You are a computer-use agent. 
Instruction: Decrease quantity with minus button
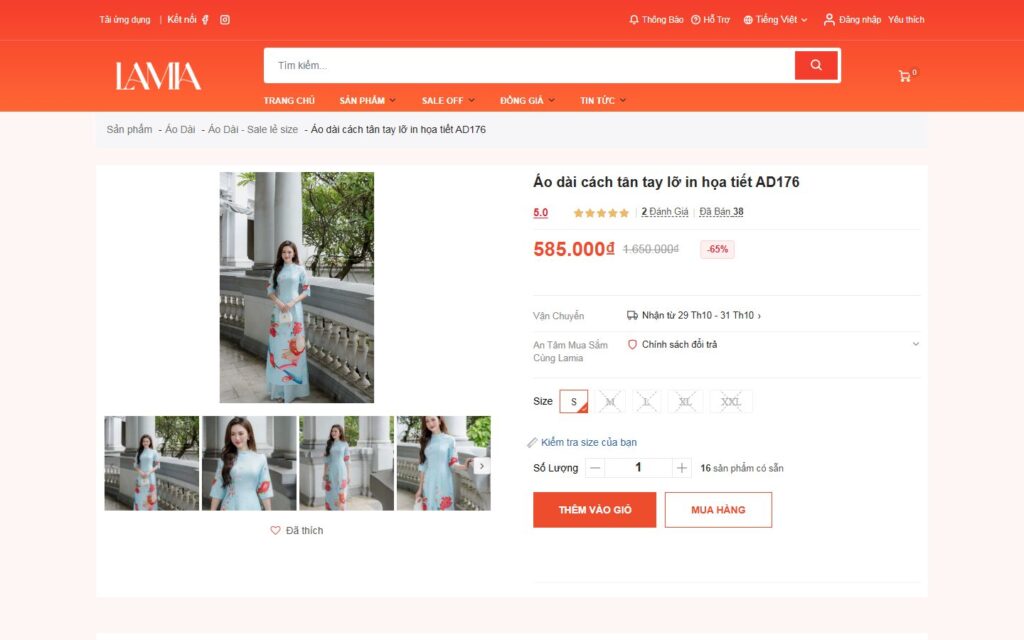tap(595, 468)
